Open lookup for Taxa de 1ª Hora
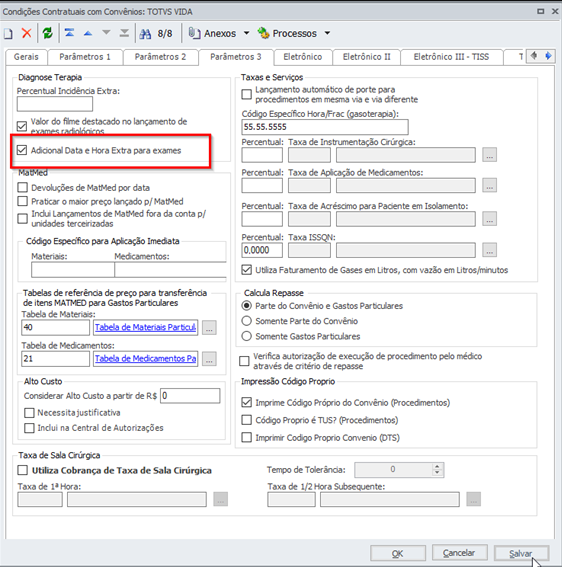This screenshot has width=562, height=567. [x=221, y=499]
